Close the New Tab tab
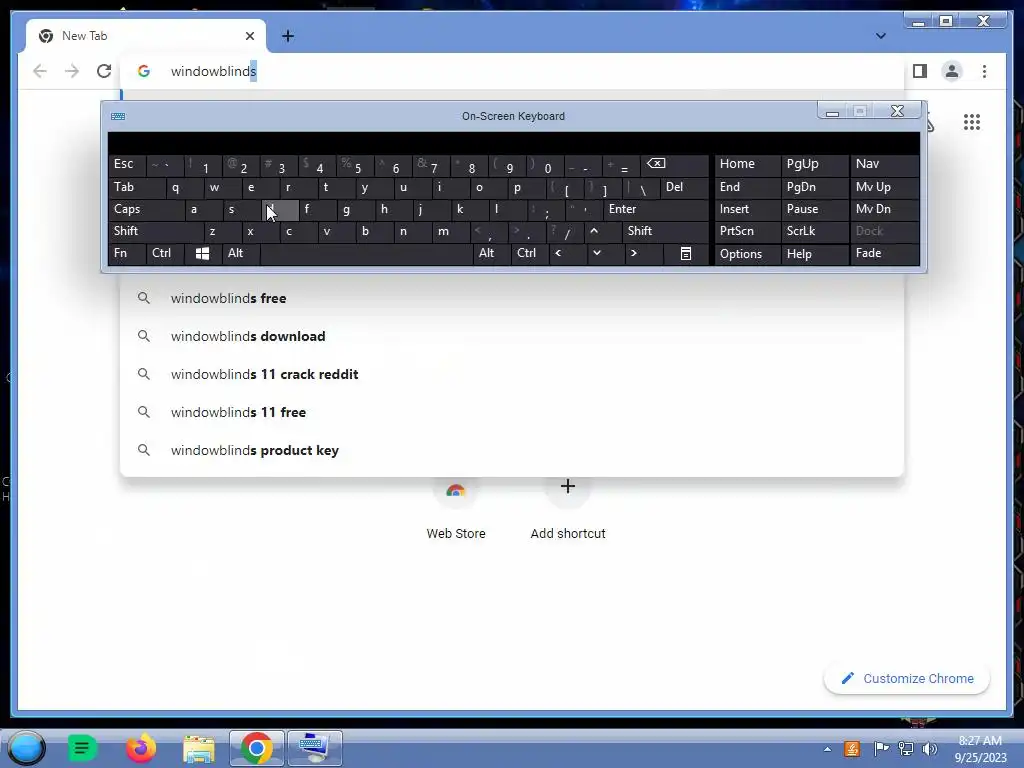1024x768 pixels. click(x=249, y=36)
